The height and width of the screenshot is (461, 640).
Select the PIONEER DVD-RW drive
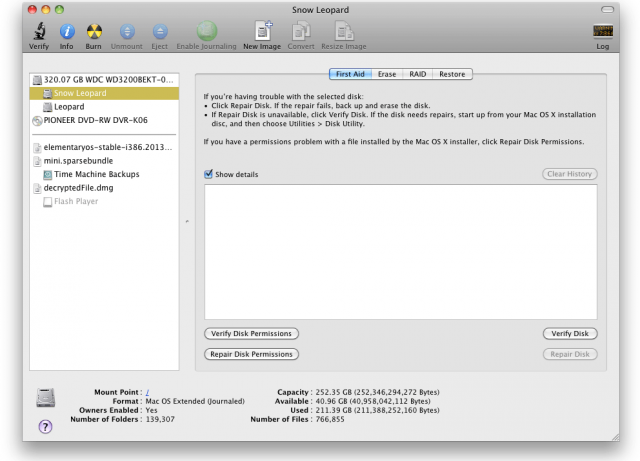104,120
